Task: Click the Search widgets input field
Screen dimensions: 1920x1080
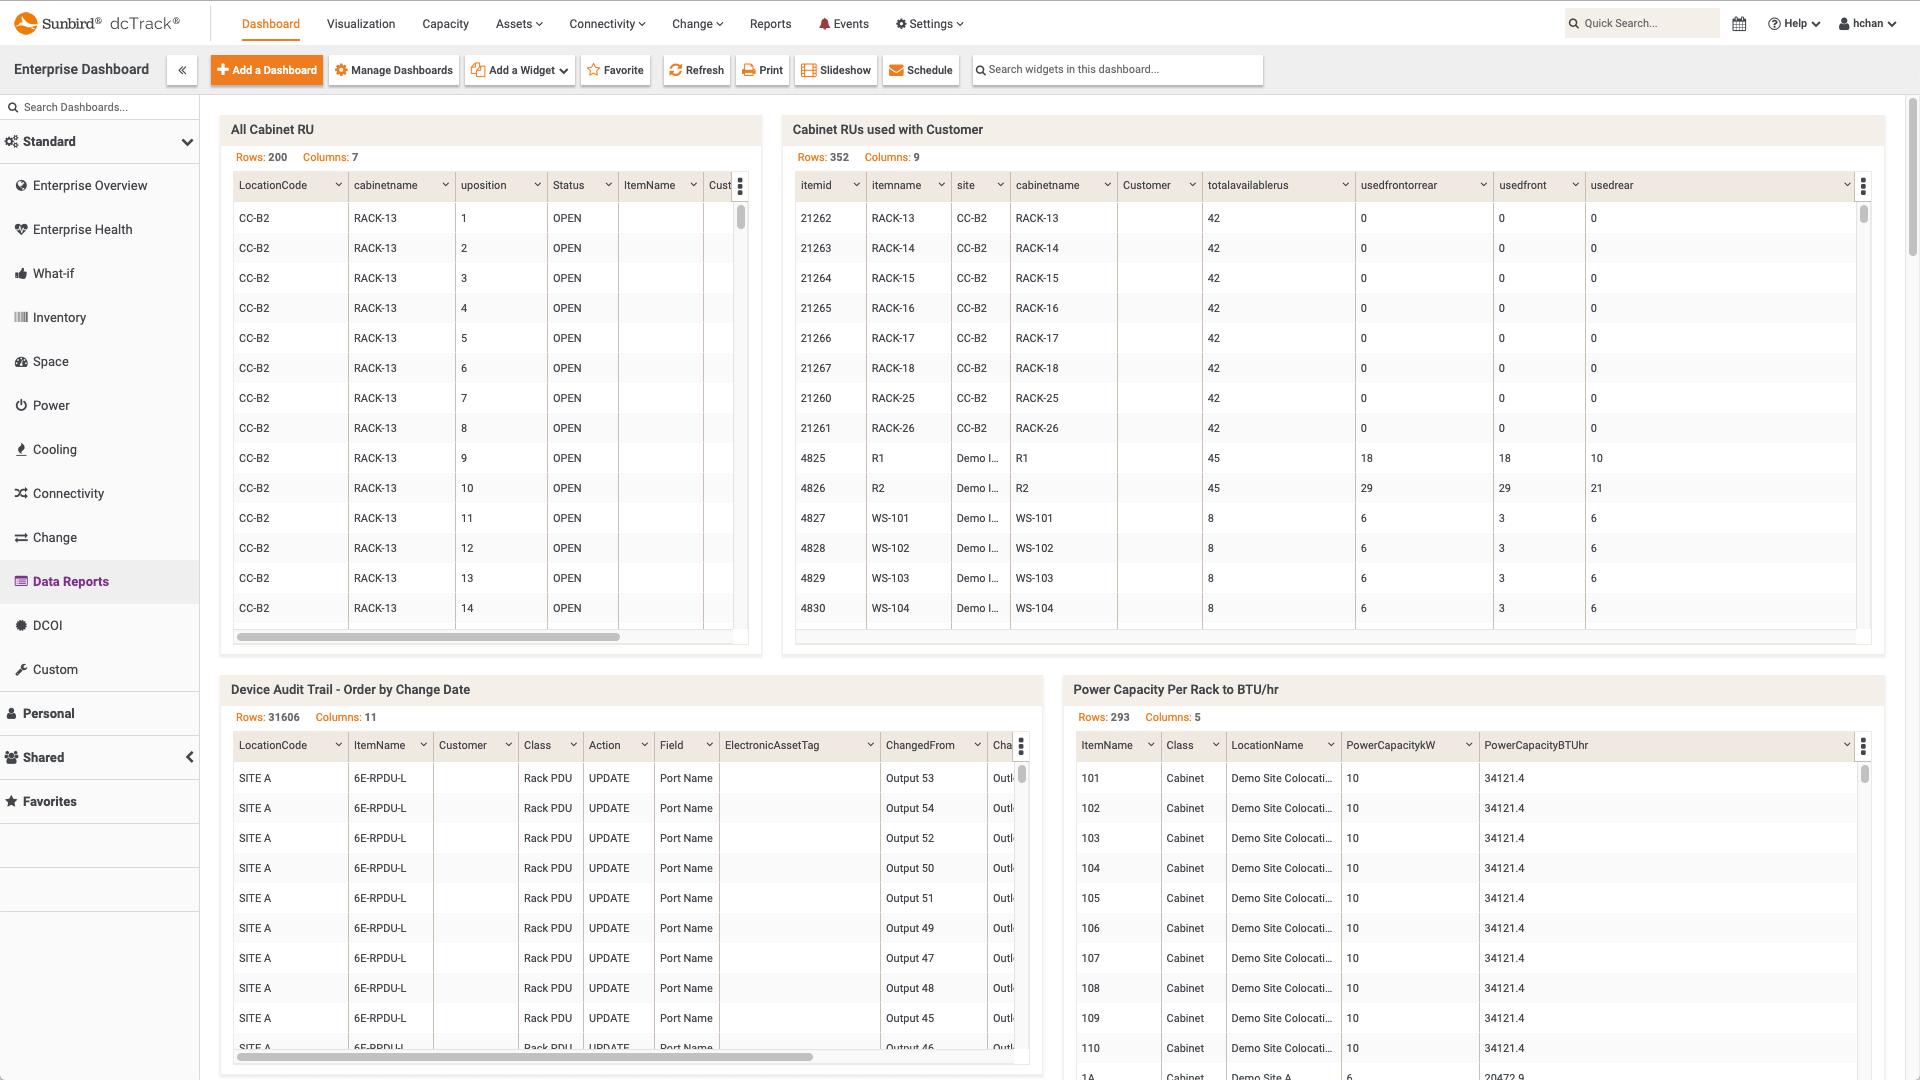Action: click(x=1117, y=70)
